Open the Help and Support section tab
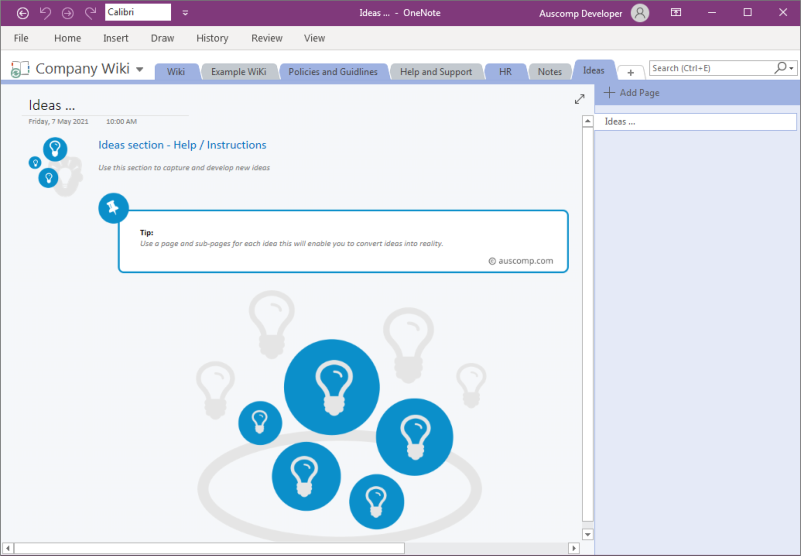Viewport: 801px width, 556px height. pos(436,72)
